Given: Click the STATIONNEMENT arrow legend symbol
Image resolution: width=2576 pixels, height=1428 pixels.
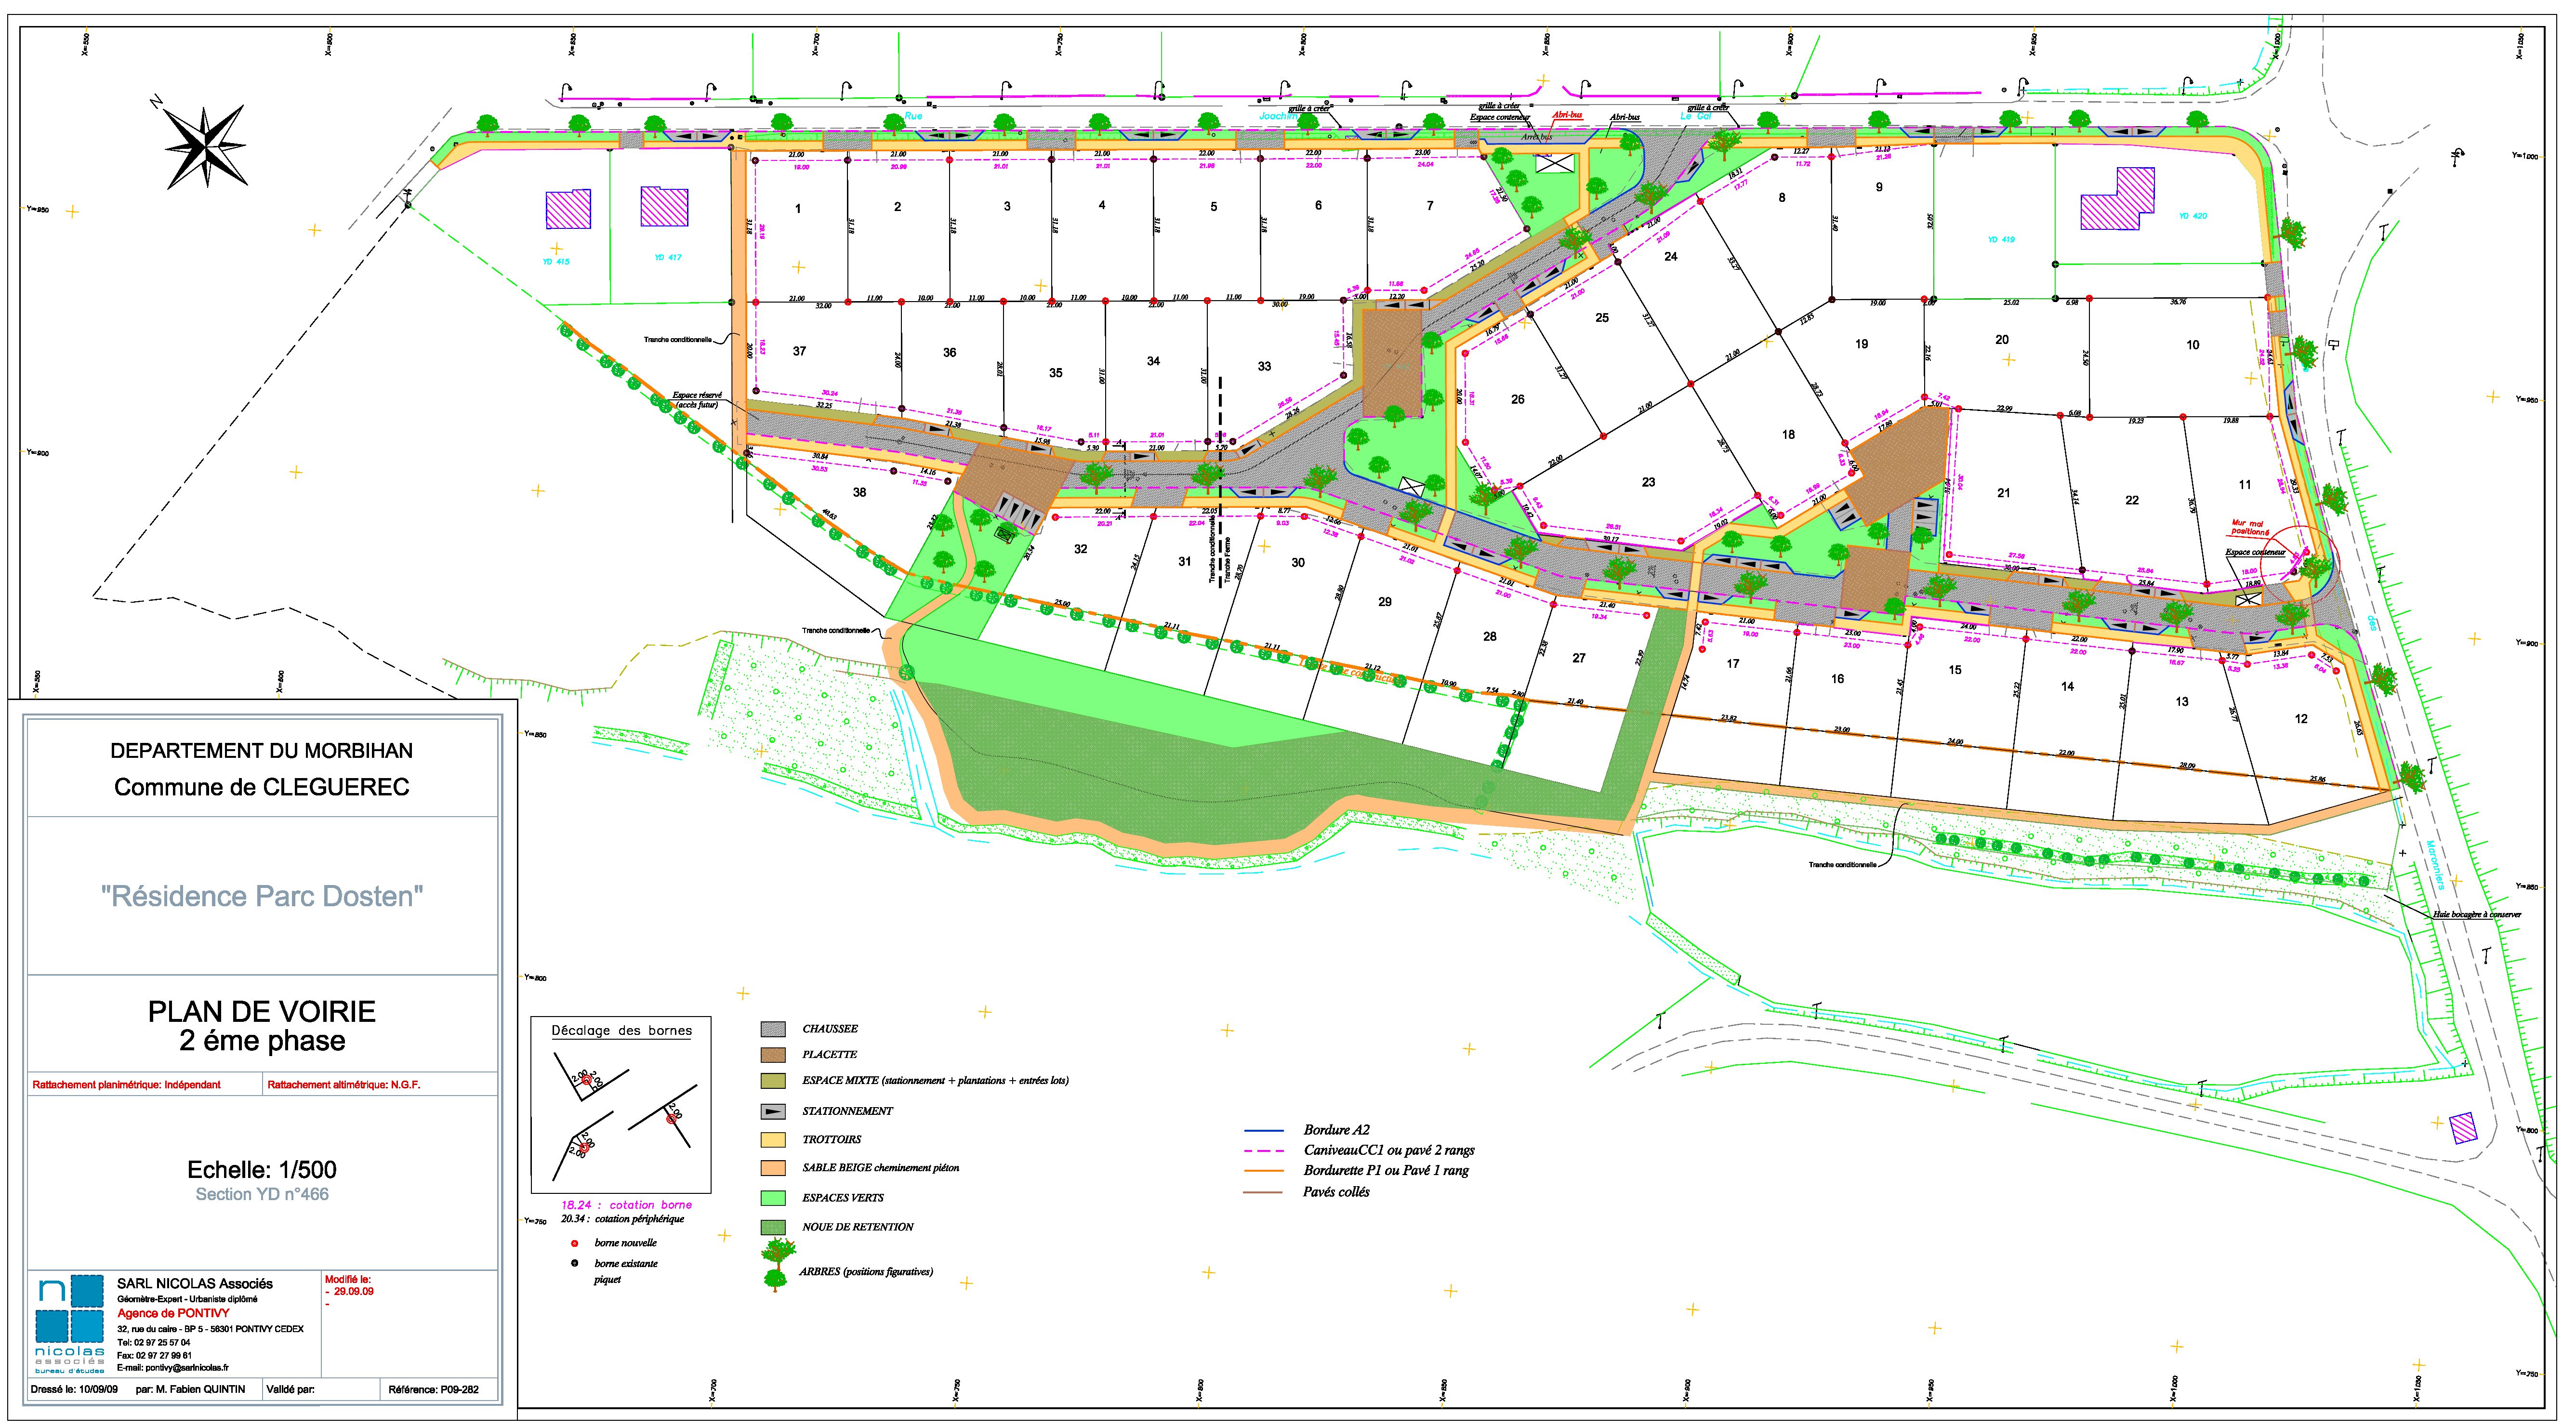Looking at the screenshot, I should point(773,1111).
